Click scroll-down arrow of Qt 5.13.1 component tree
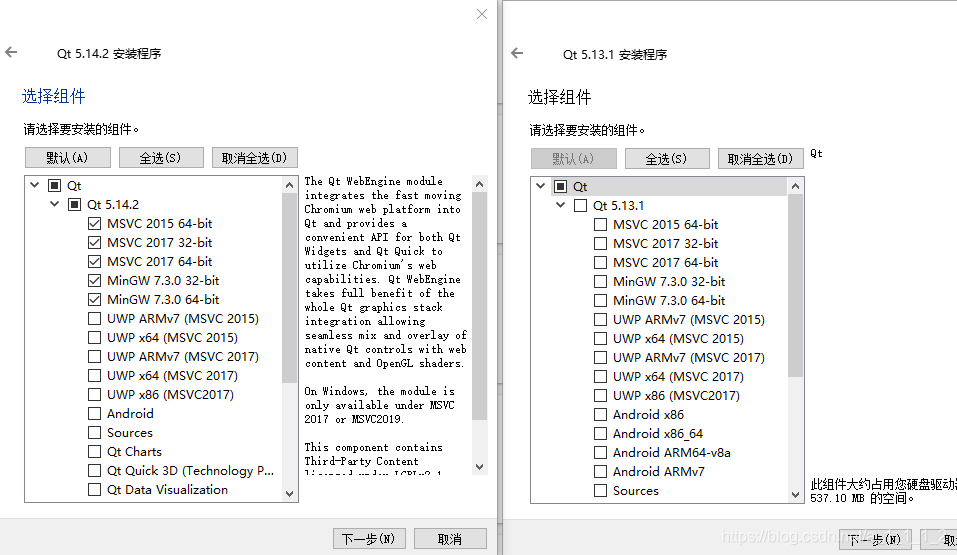The width and height of the screenshot is (957, 555). tap(795, 495)
